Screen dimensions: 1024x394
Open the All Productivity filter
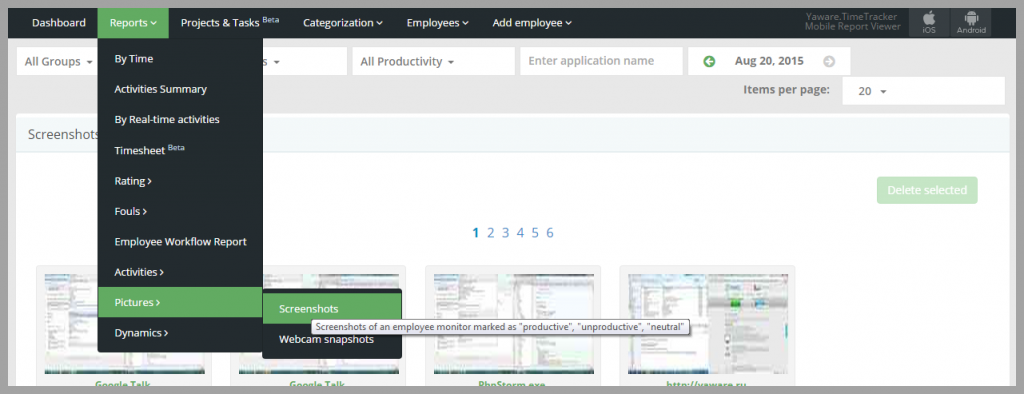pos(434,61)
